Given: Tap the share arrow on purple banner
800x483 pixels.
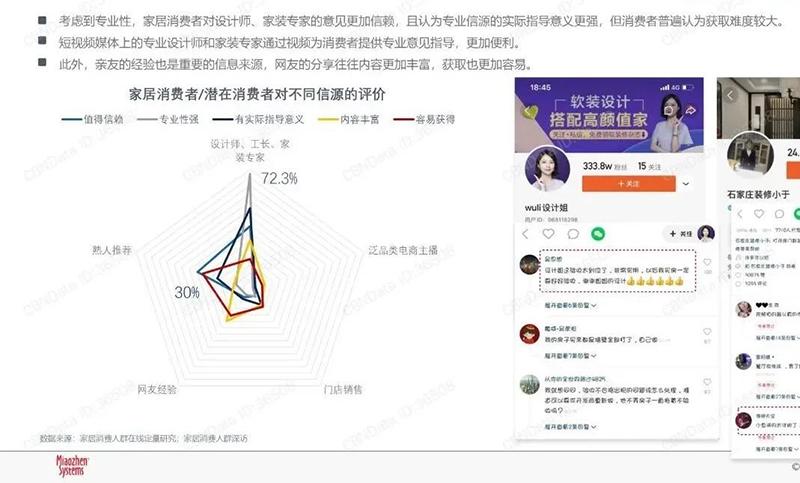Looking at the screenshot, I should pyautogui.click(x=690, y=110).
